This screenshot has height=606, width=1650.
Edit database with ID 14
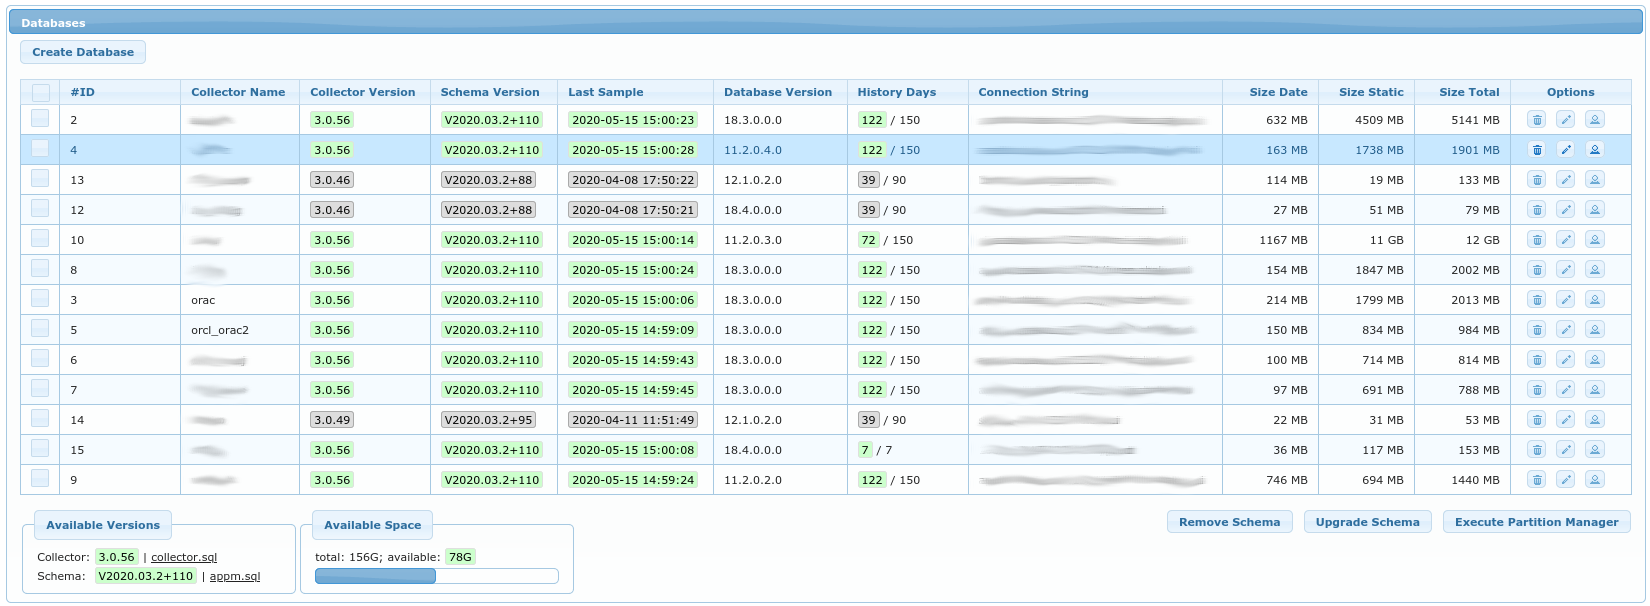click(1566, 420)
